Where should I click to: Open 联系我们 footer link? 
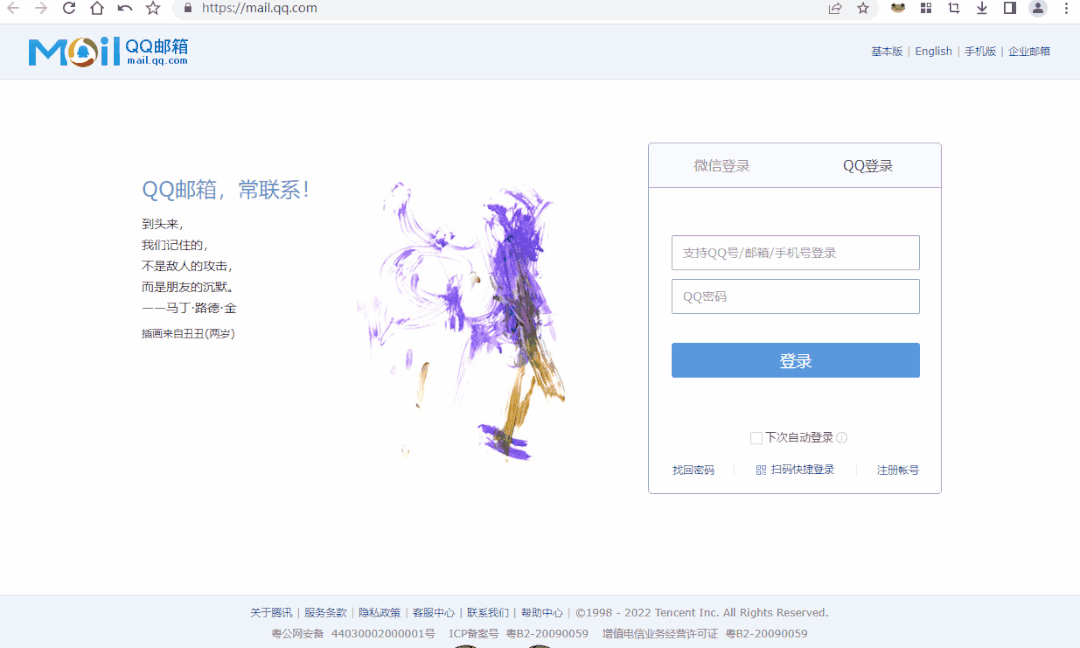(488, 613)
